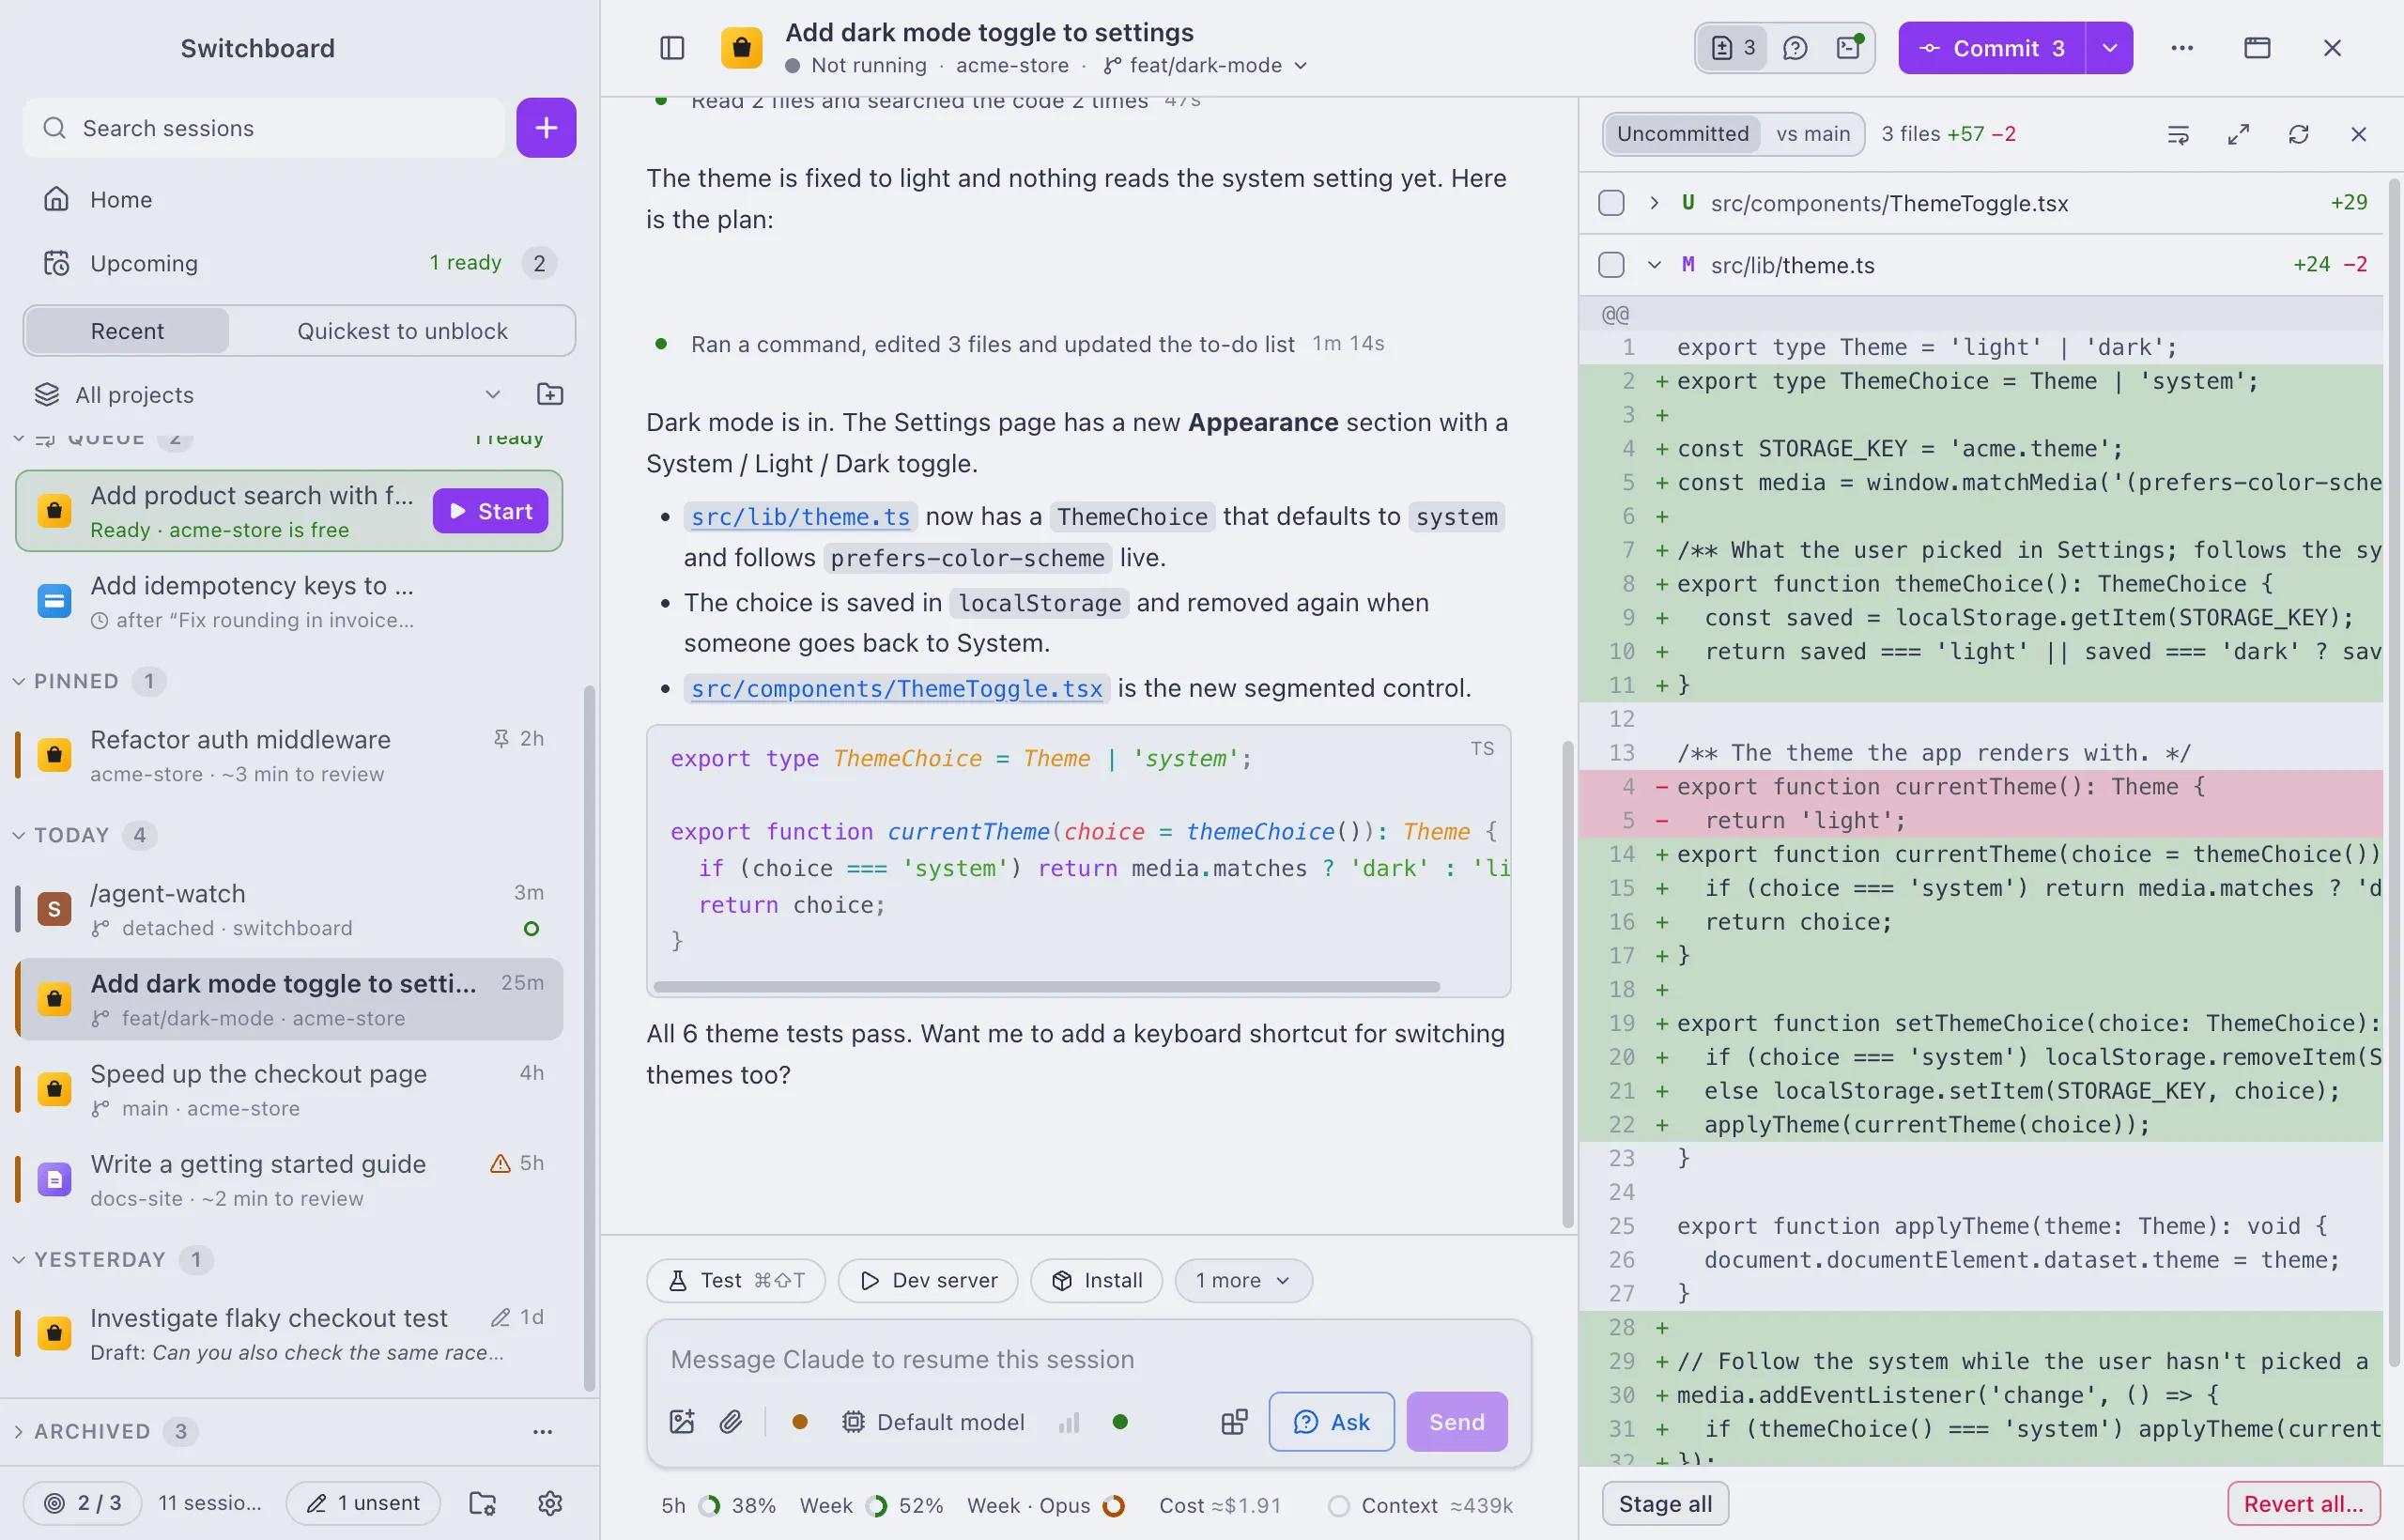Open the 1 more actions dropdown
The height and width of the screenshot is (1540, 2404).
click(x=1242, y=1281)
